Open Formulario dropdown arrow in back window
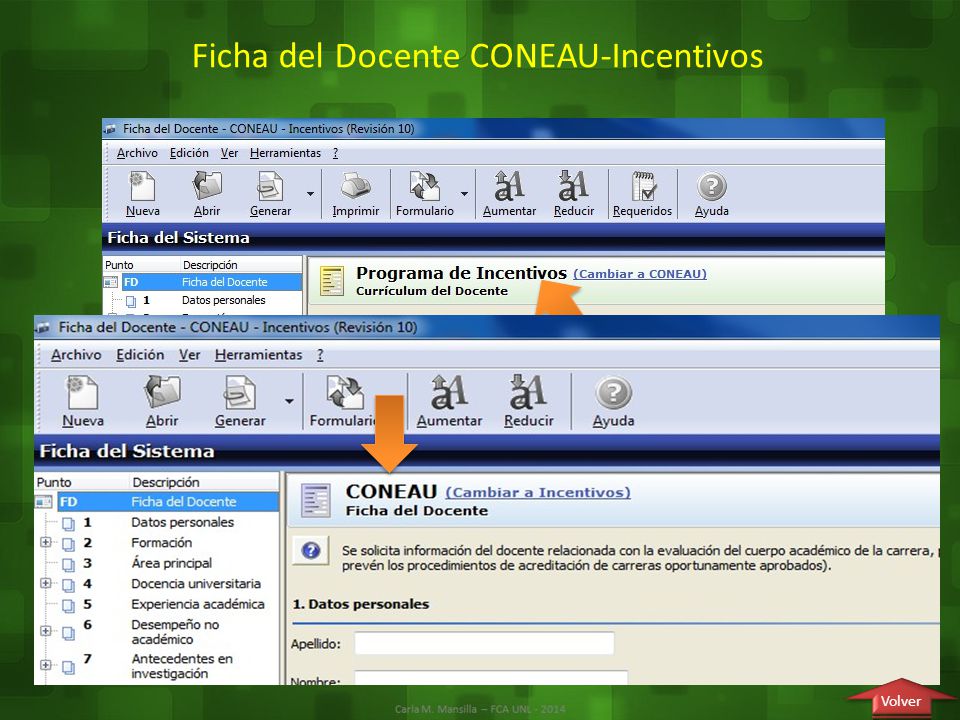This screenshot has width=960, height=720. tap(464, 193)
